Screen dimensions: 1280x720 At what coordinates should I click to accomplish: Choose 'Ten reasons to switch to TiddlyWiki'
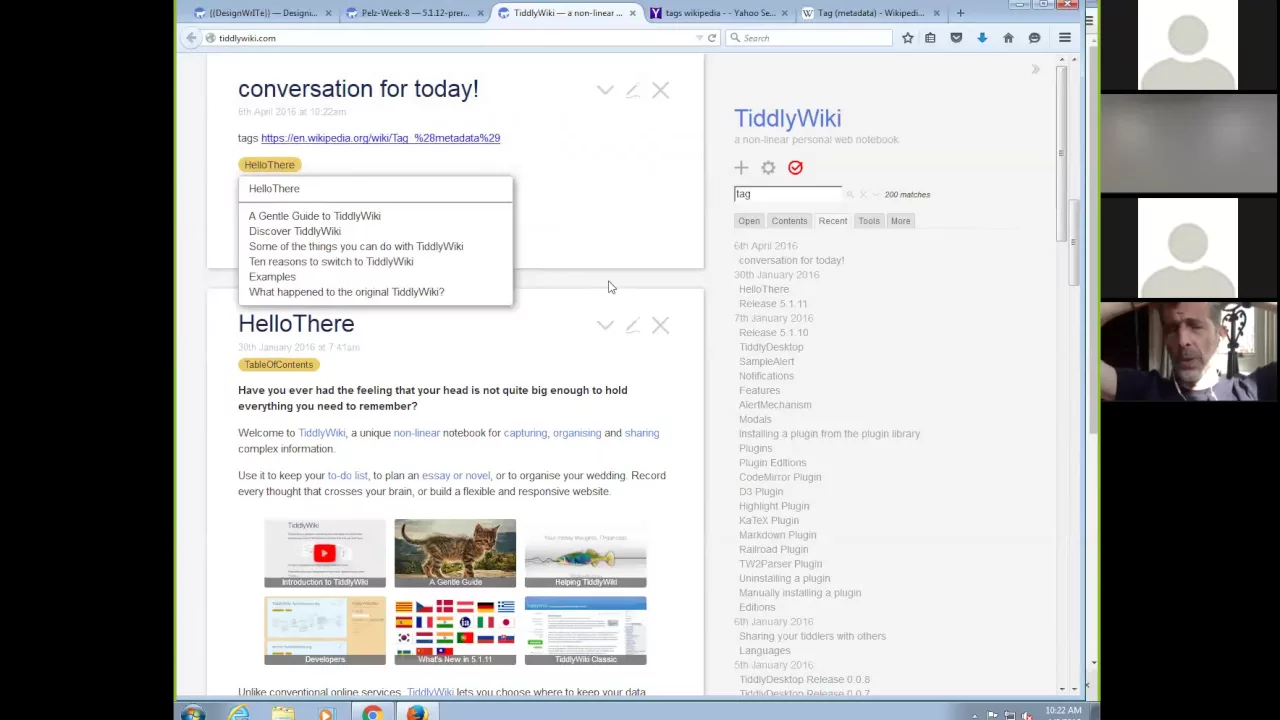pyautogui.click(x=331, y=262)
